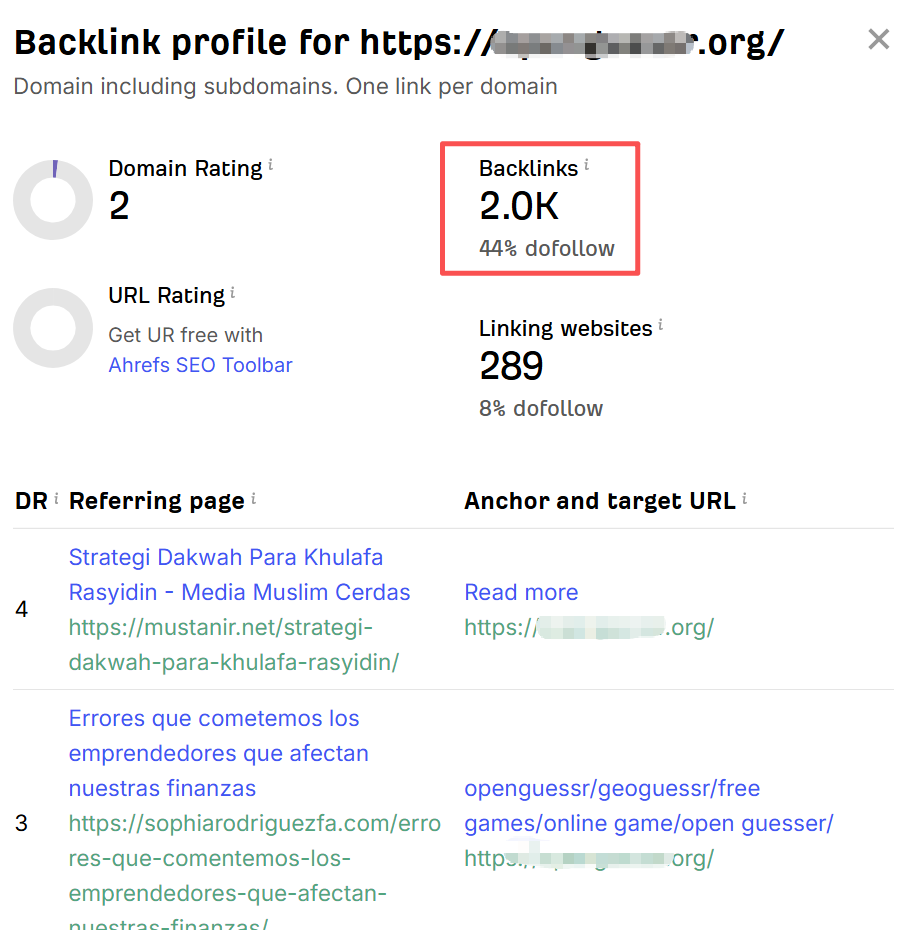910x930 pixels.
Task: Click info icon beside Domain Rating
Action: click(271, 164)
